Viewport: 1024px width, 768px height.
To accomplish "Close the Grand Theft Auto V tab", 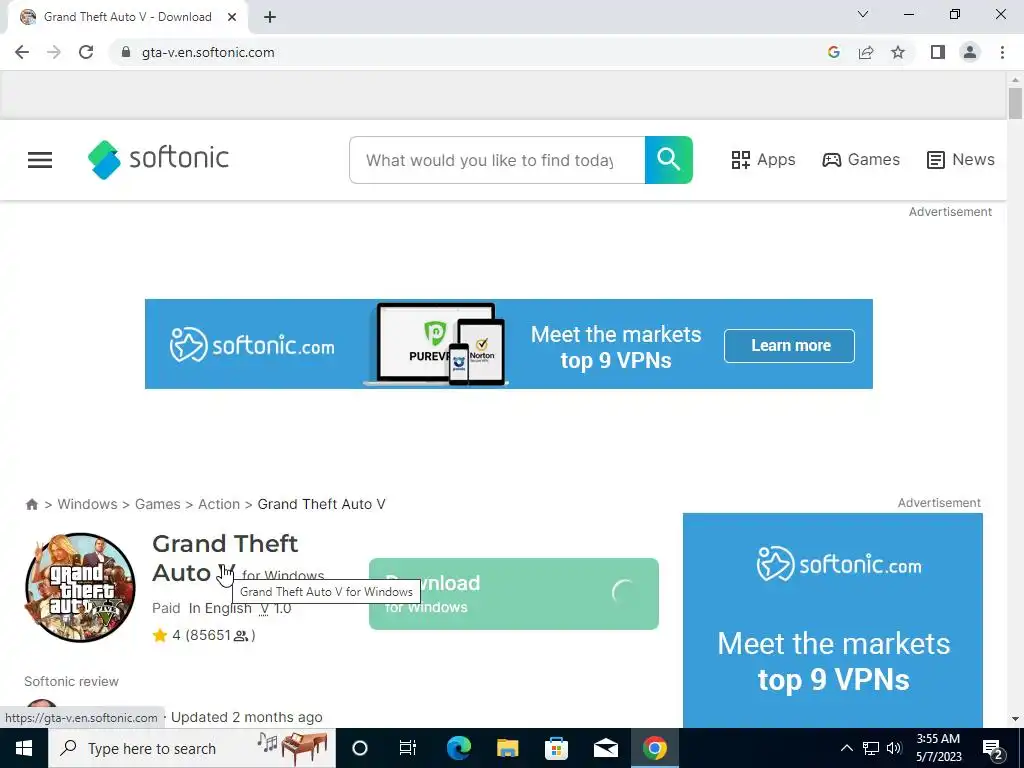I will [232, 17].
